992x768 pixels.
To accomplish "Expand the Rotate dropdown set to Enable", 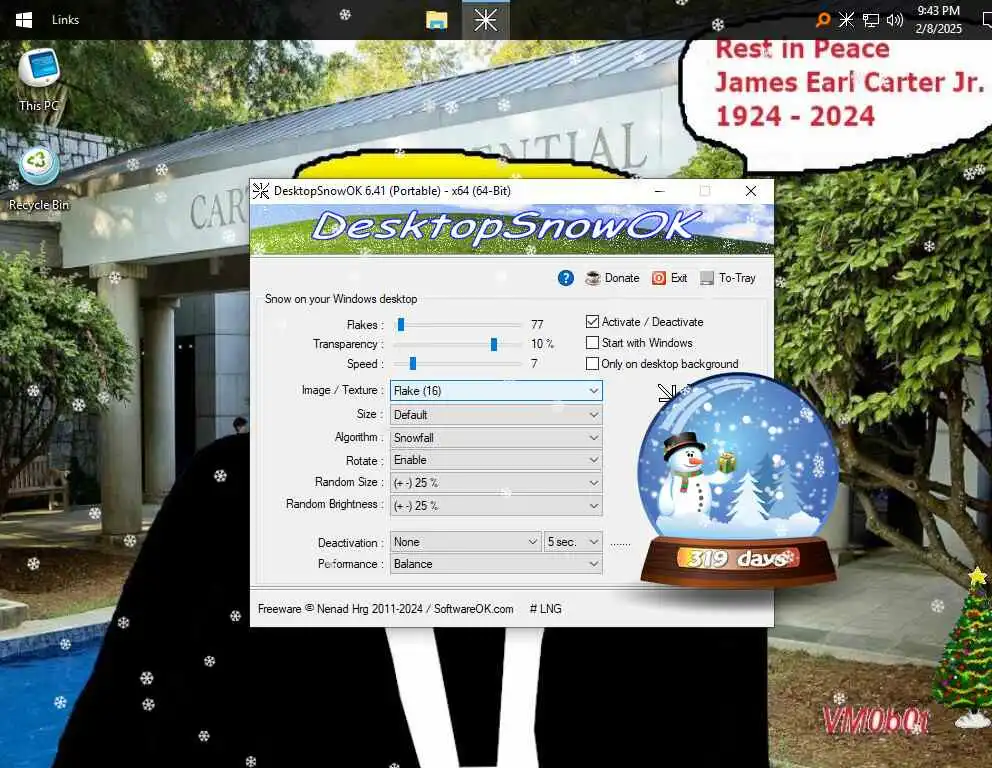I will click(x=496, y=460).
